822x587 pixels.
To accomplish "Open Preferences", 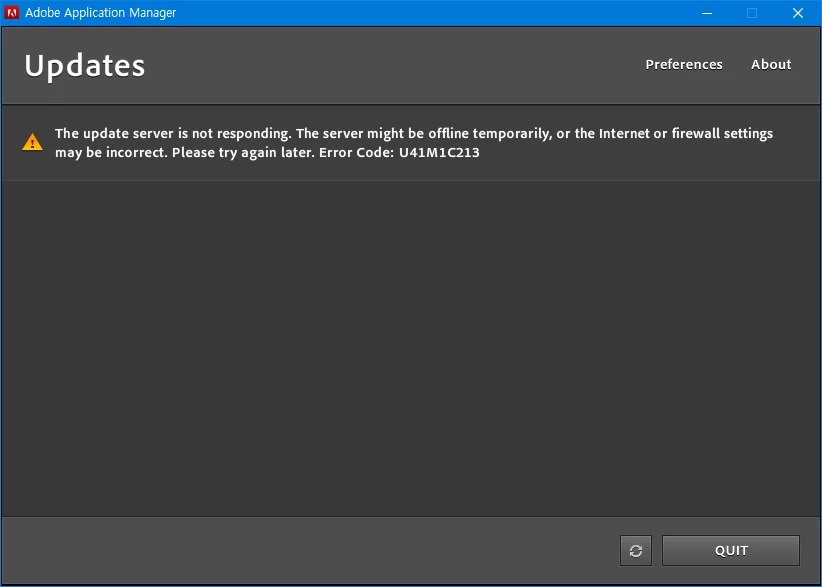I will pos(684,64).
